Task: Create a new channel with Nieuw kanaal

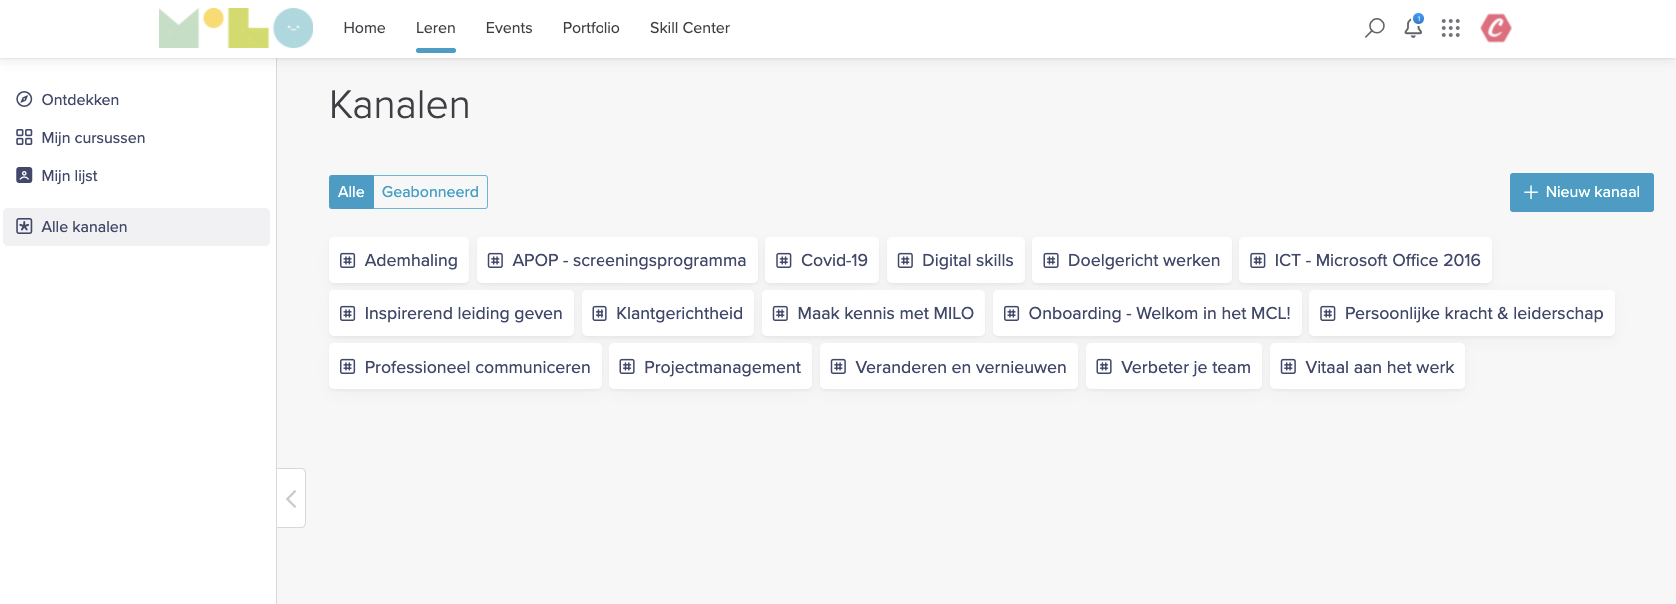Action: [x=1581, y=192]
